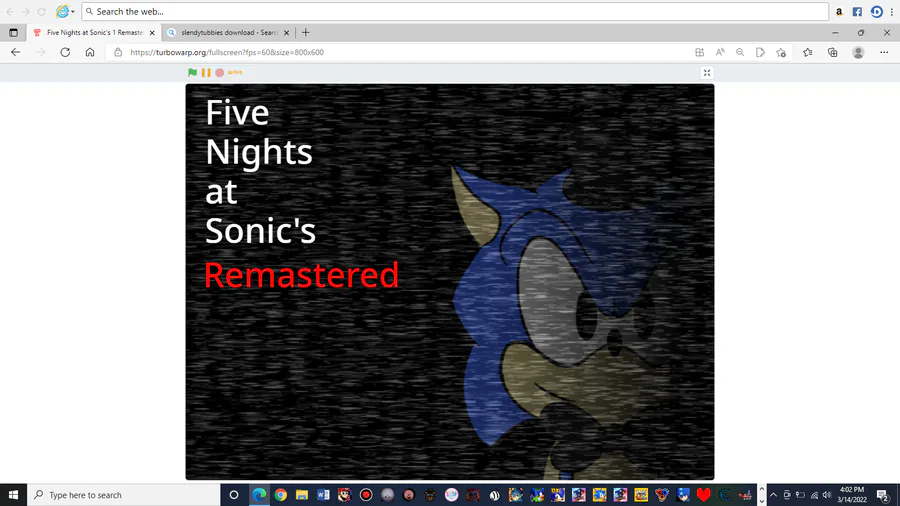
Task: Activate Read aloud icon in address bar
Action: [x=720, y=52]
